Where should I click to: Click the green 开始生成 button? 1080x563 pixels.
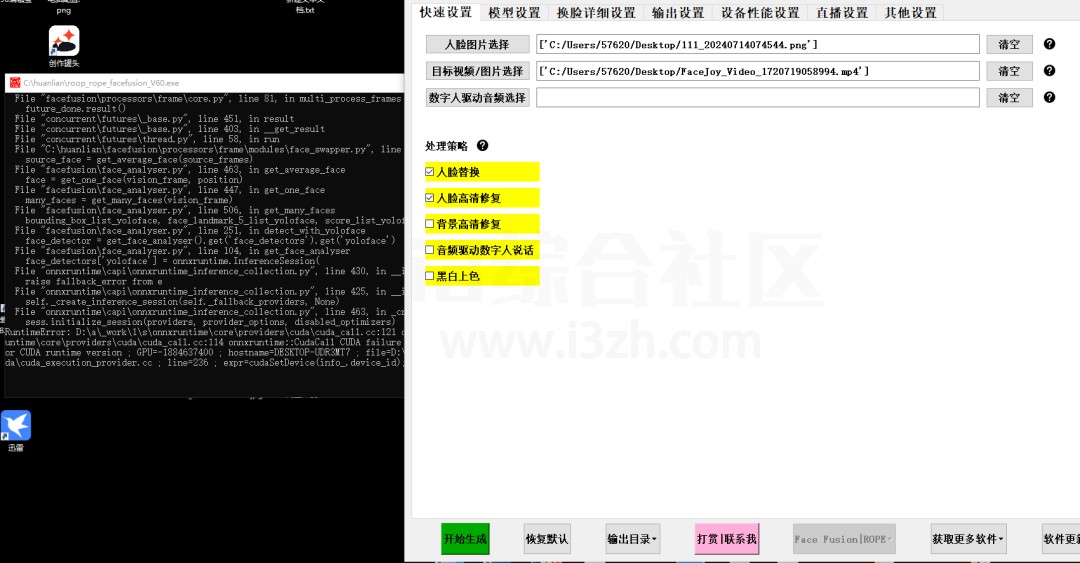pos(465,539)
